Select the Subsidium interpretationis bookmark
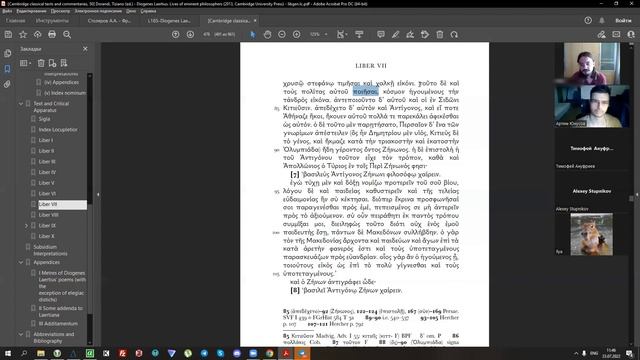This screenshot has height=360, width=640. [x=51, y=250]
